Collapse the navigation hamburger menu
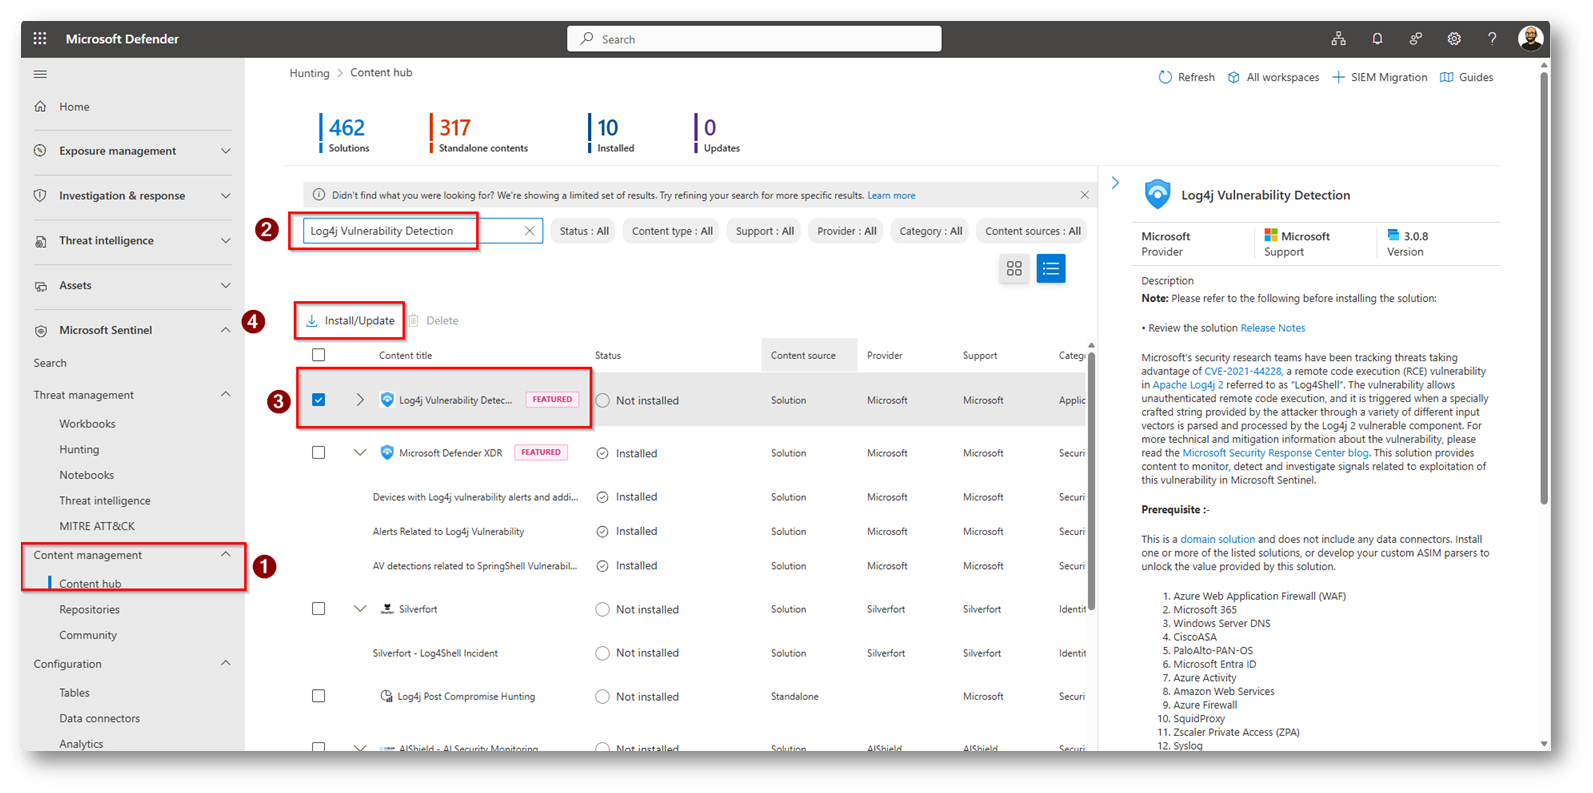The width and height of the screenshot is (1593, 793). pos(40,74)
